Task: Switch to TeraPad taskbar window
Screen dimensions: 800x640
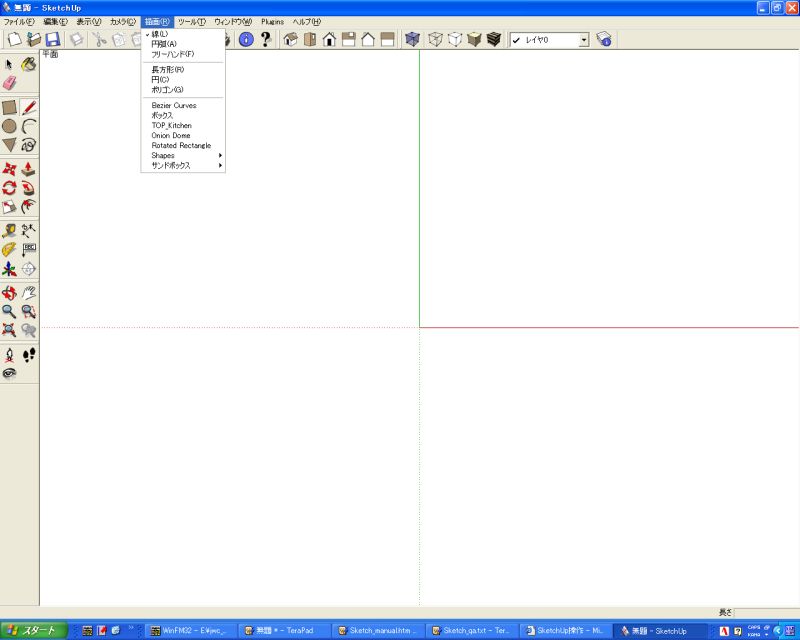Action: coord(286,631)
